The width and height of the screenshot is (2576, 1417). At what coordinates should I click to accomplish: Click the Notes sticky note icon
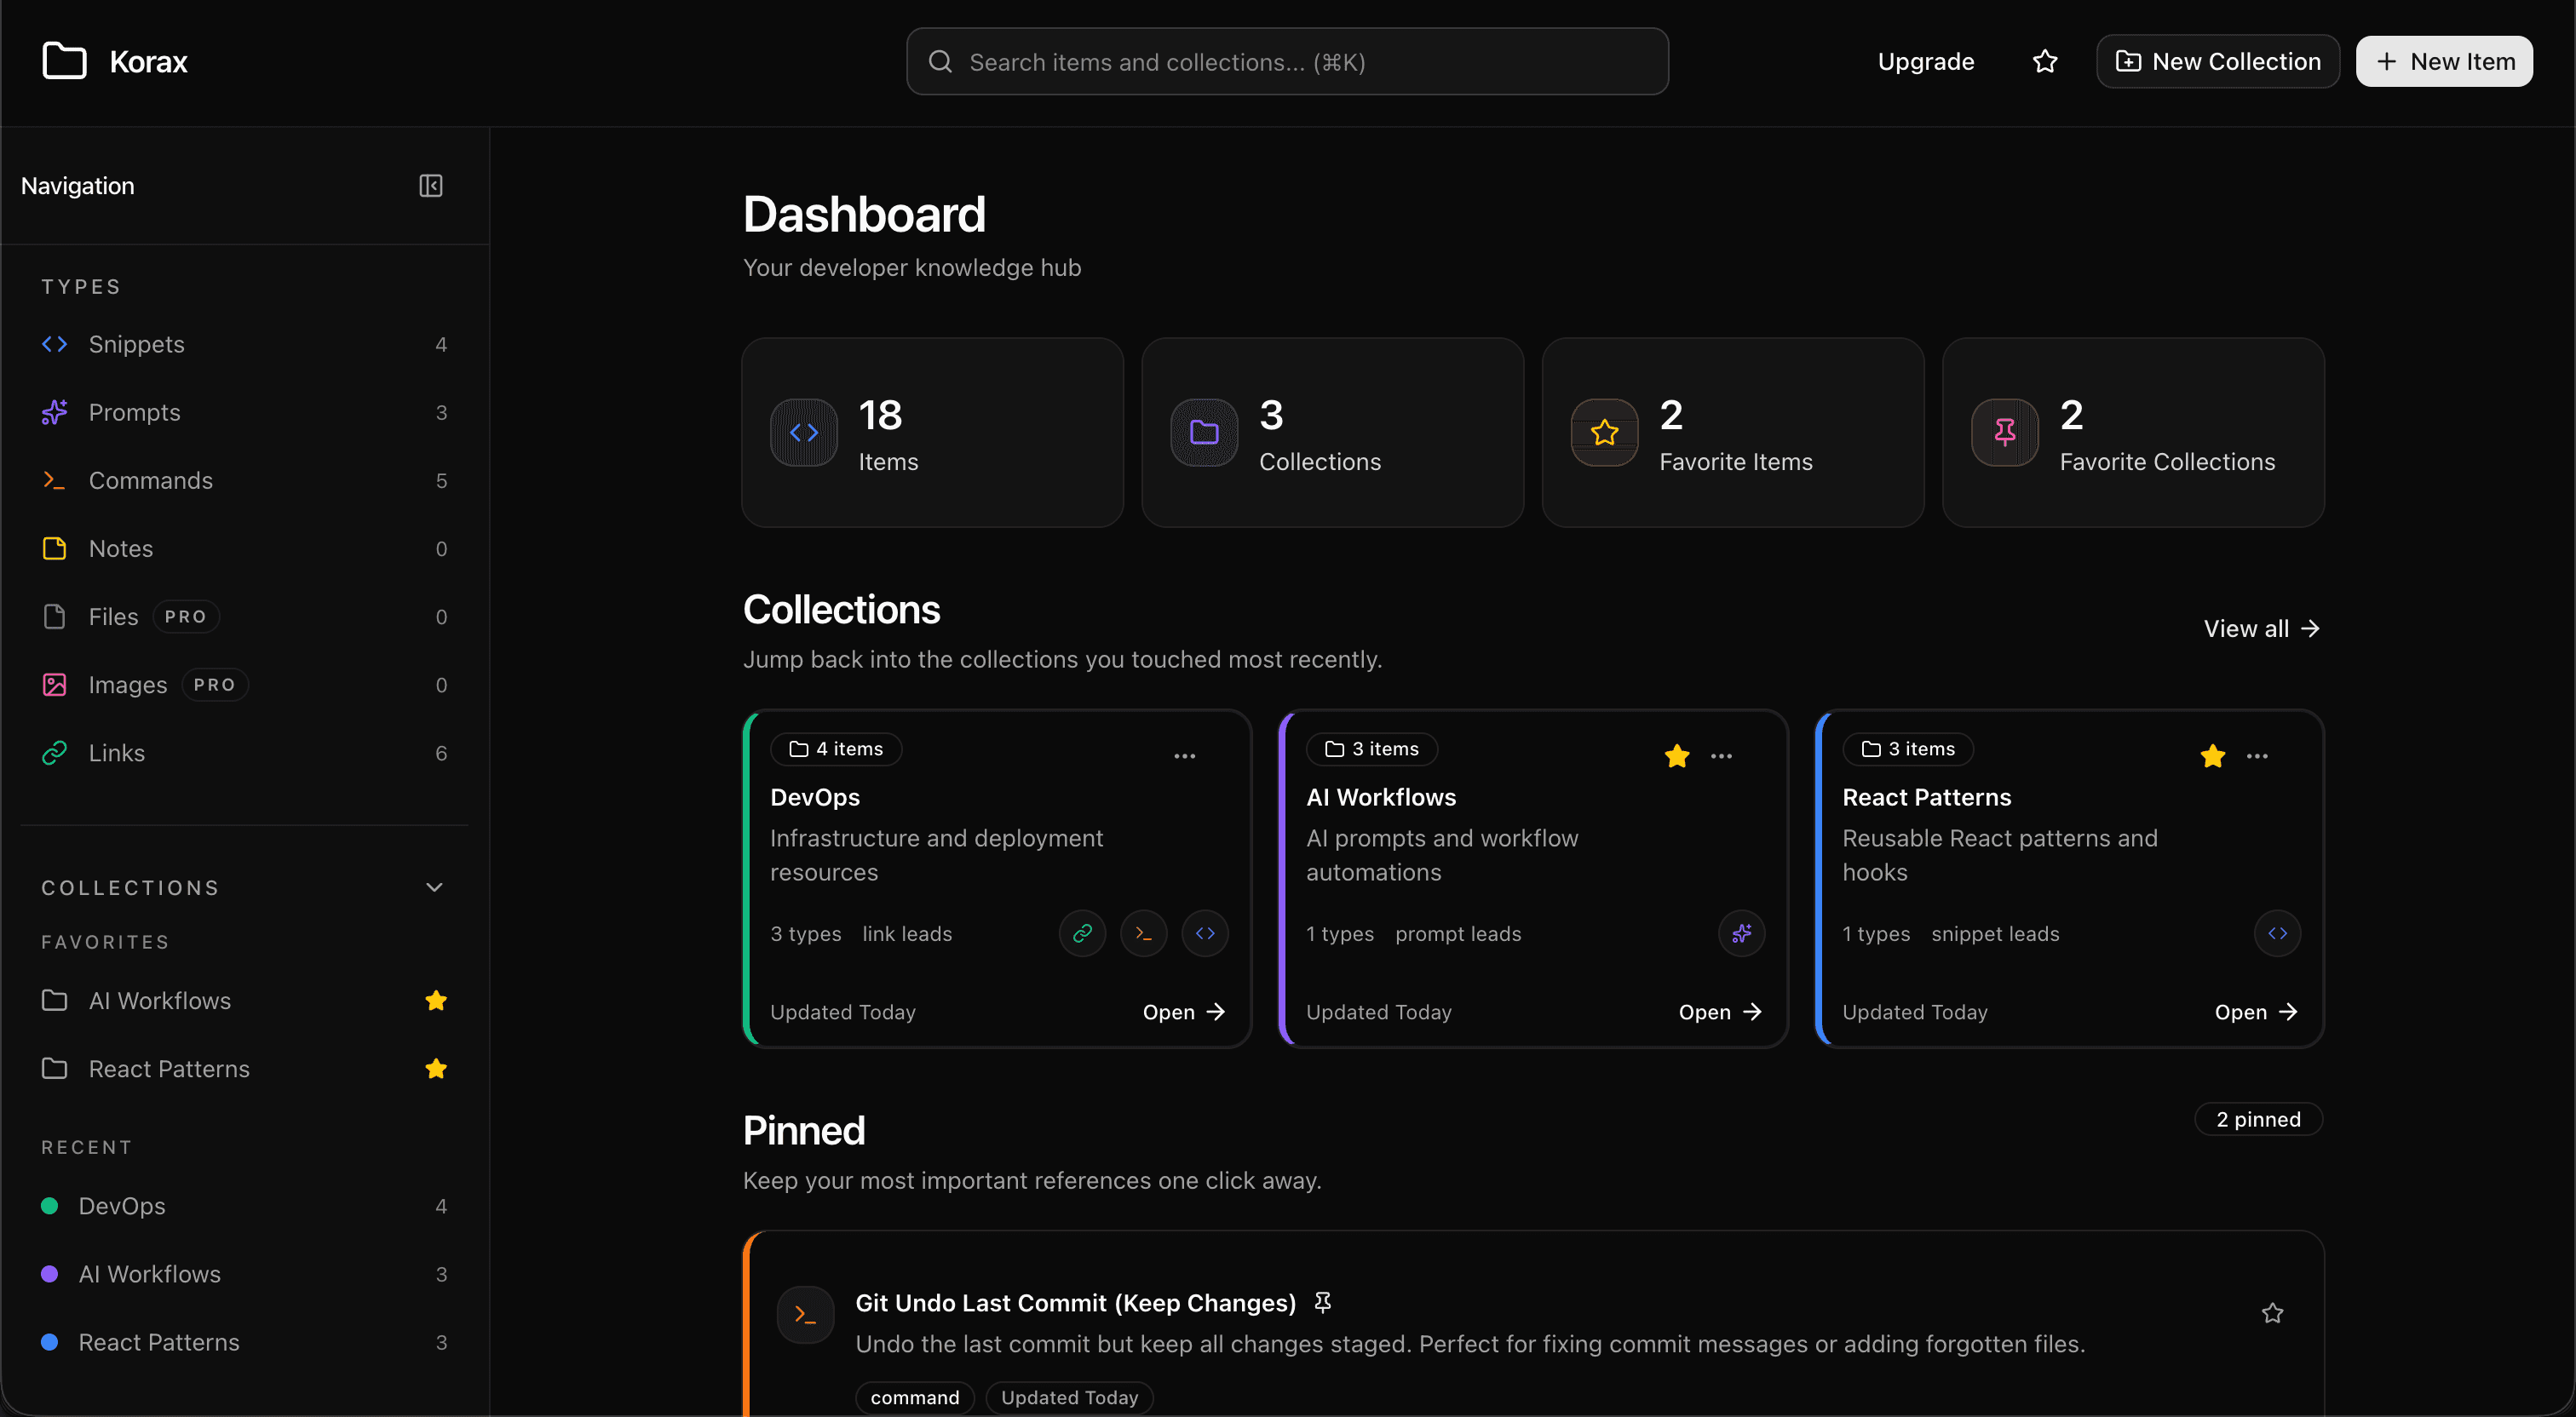[x=54, y=548]
